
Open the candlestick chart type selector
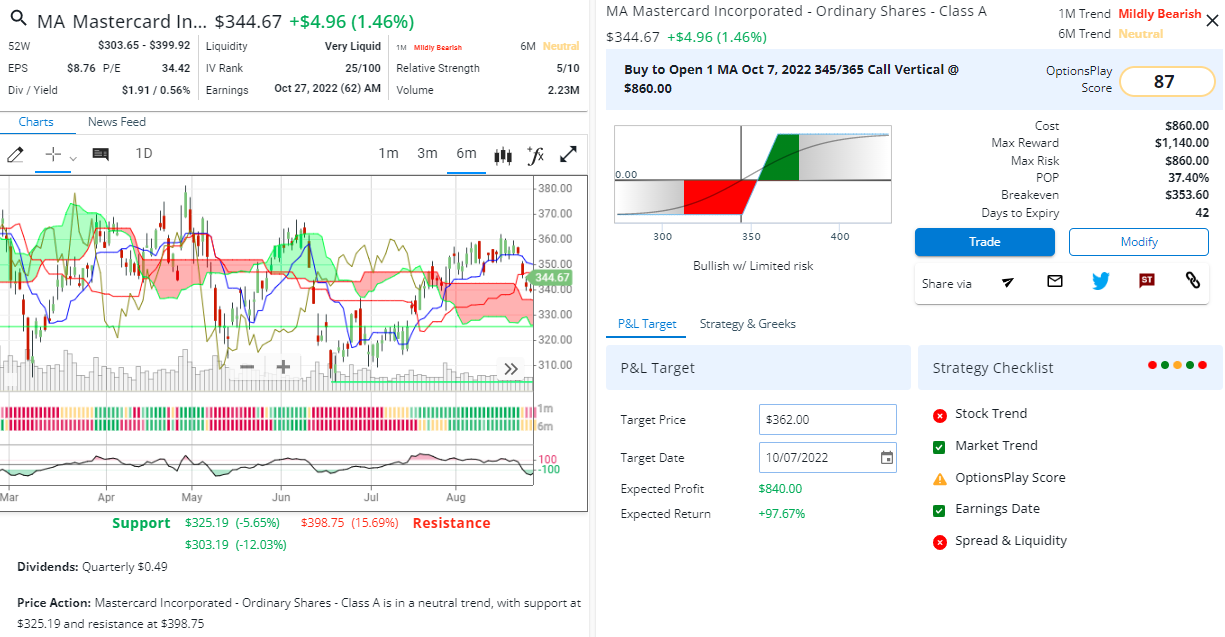coord(502,155)
